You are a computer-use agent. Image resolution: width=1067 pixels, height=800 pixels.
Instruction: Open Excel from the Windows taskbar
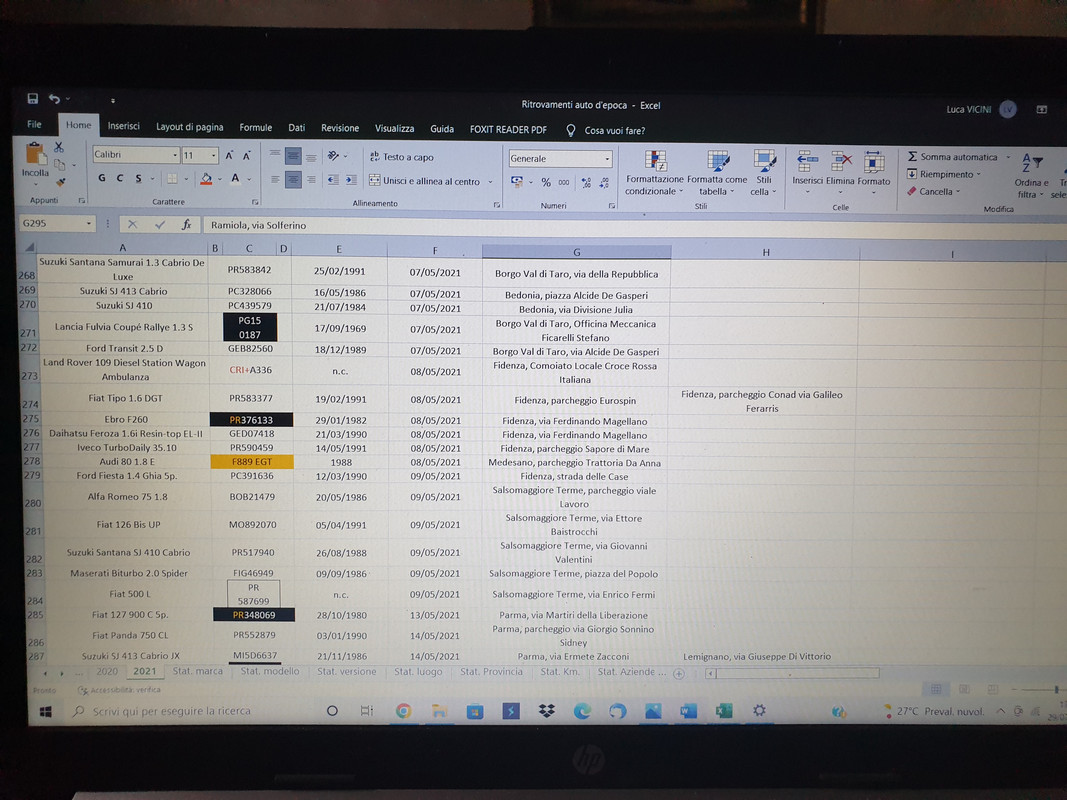(x=723, y=712)
